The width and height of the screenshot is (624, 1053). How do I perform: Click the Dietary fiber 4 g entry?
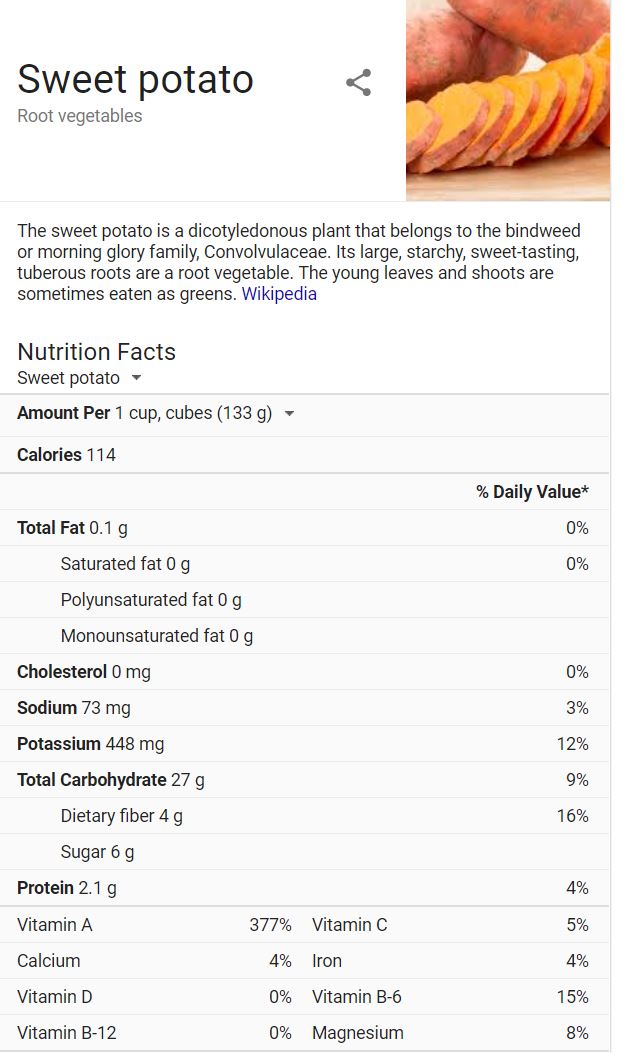(121, 816)
